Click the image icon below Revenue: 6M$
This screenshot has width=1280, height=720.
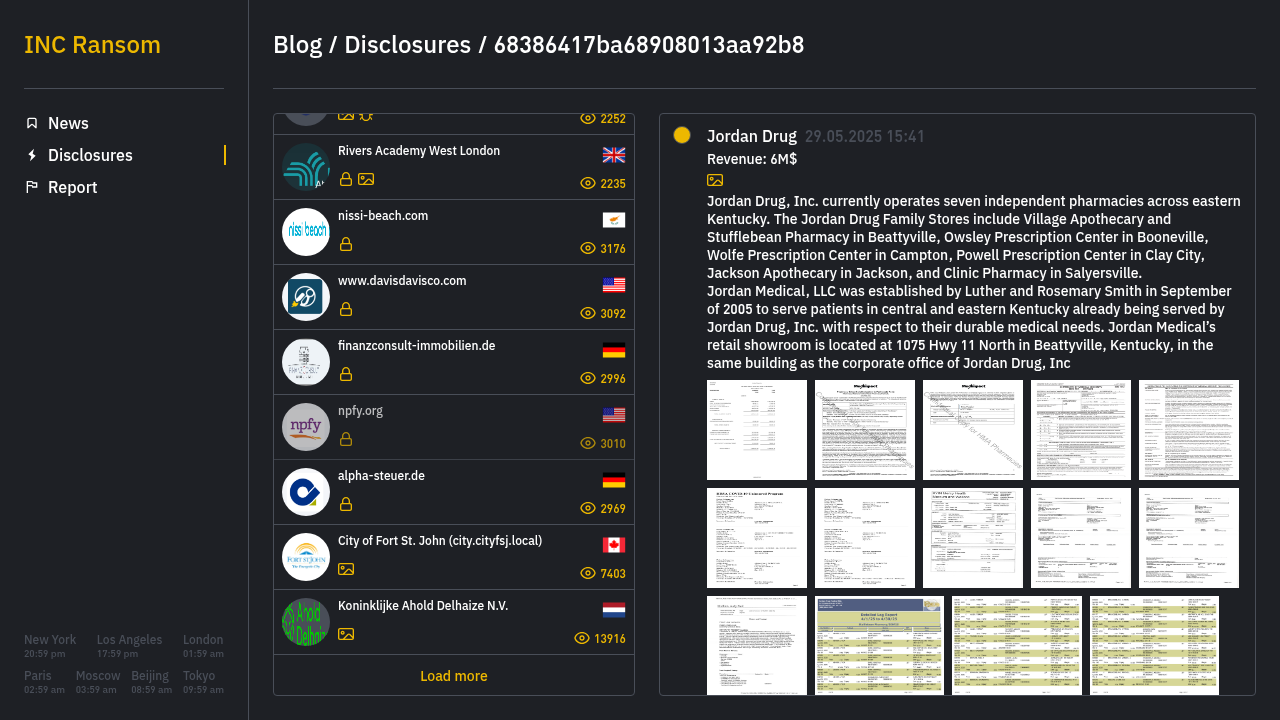tap(715, 180)
